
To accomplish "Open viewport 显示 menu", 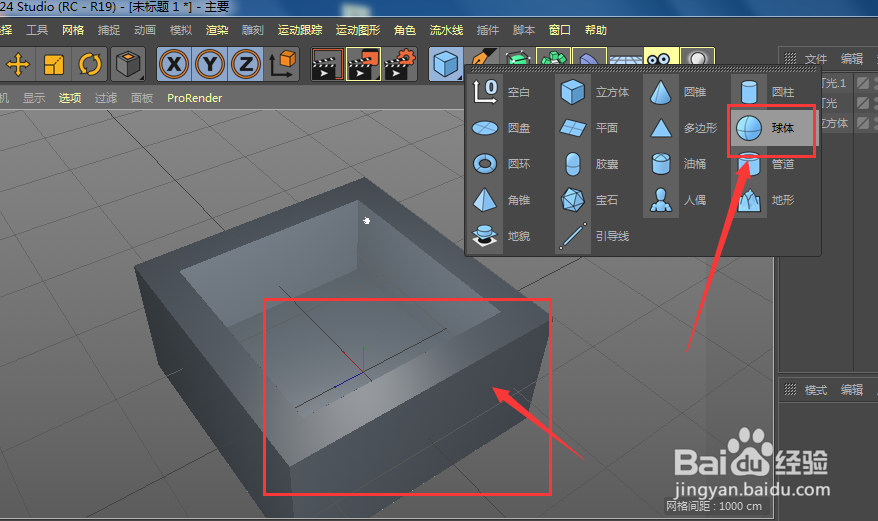I will [34, 98].
